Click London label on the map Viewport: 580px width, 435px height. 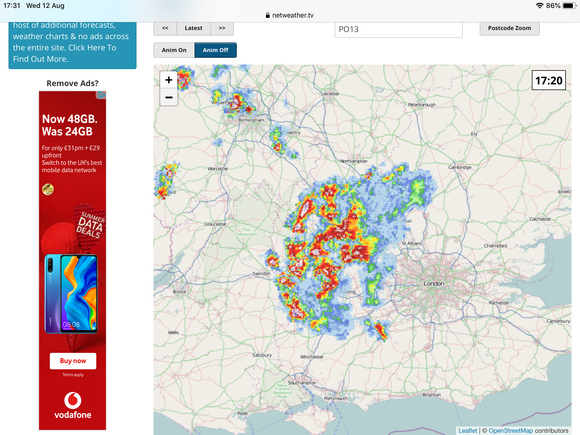434,283
